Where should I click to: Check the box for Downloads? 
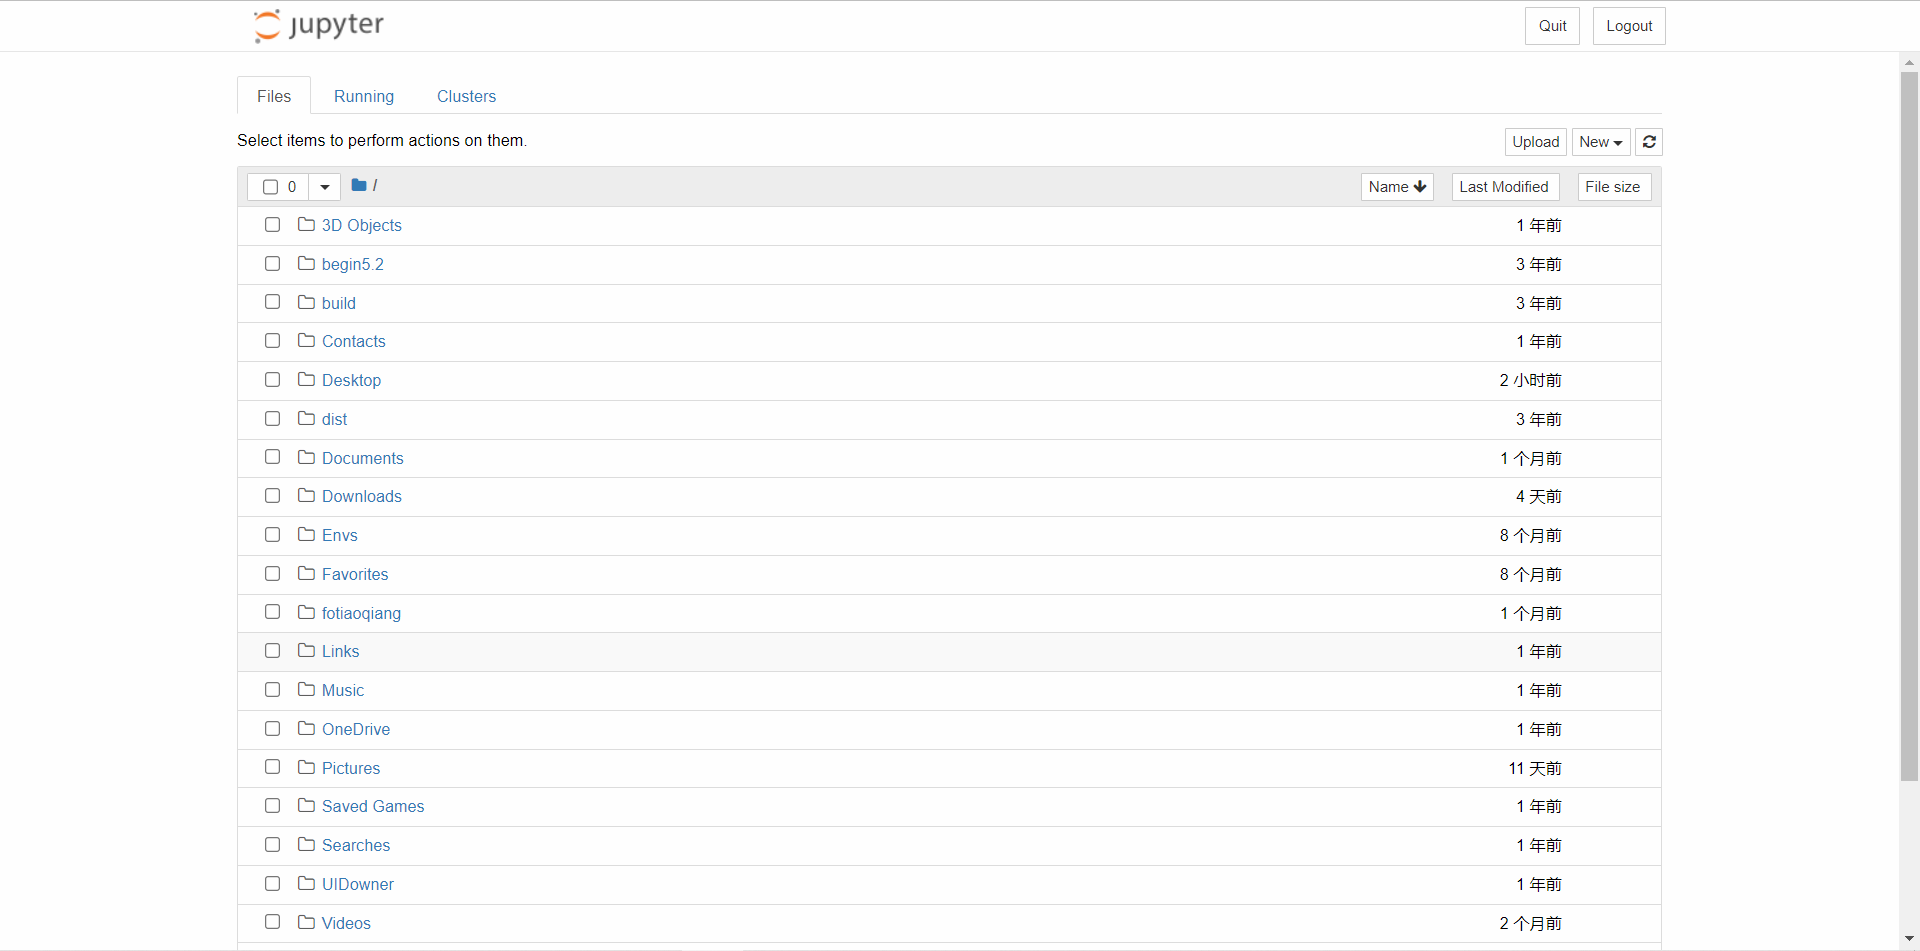click(x=272, y=496)
